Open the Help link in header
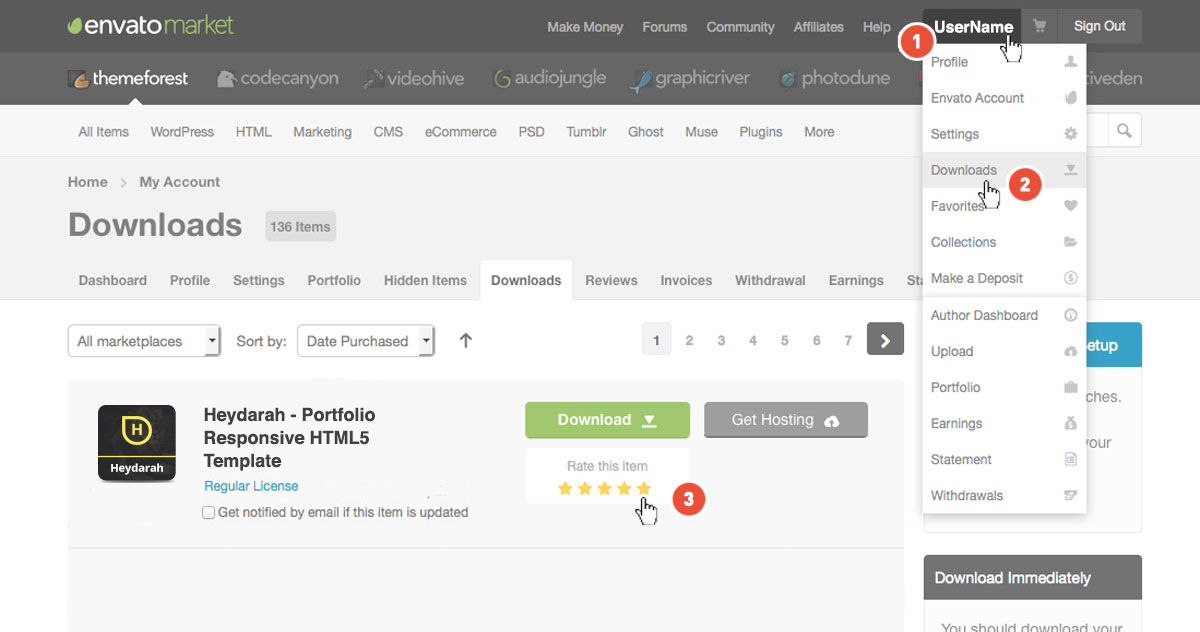 [877, 27]
